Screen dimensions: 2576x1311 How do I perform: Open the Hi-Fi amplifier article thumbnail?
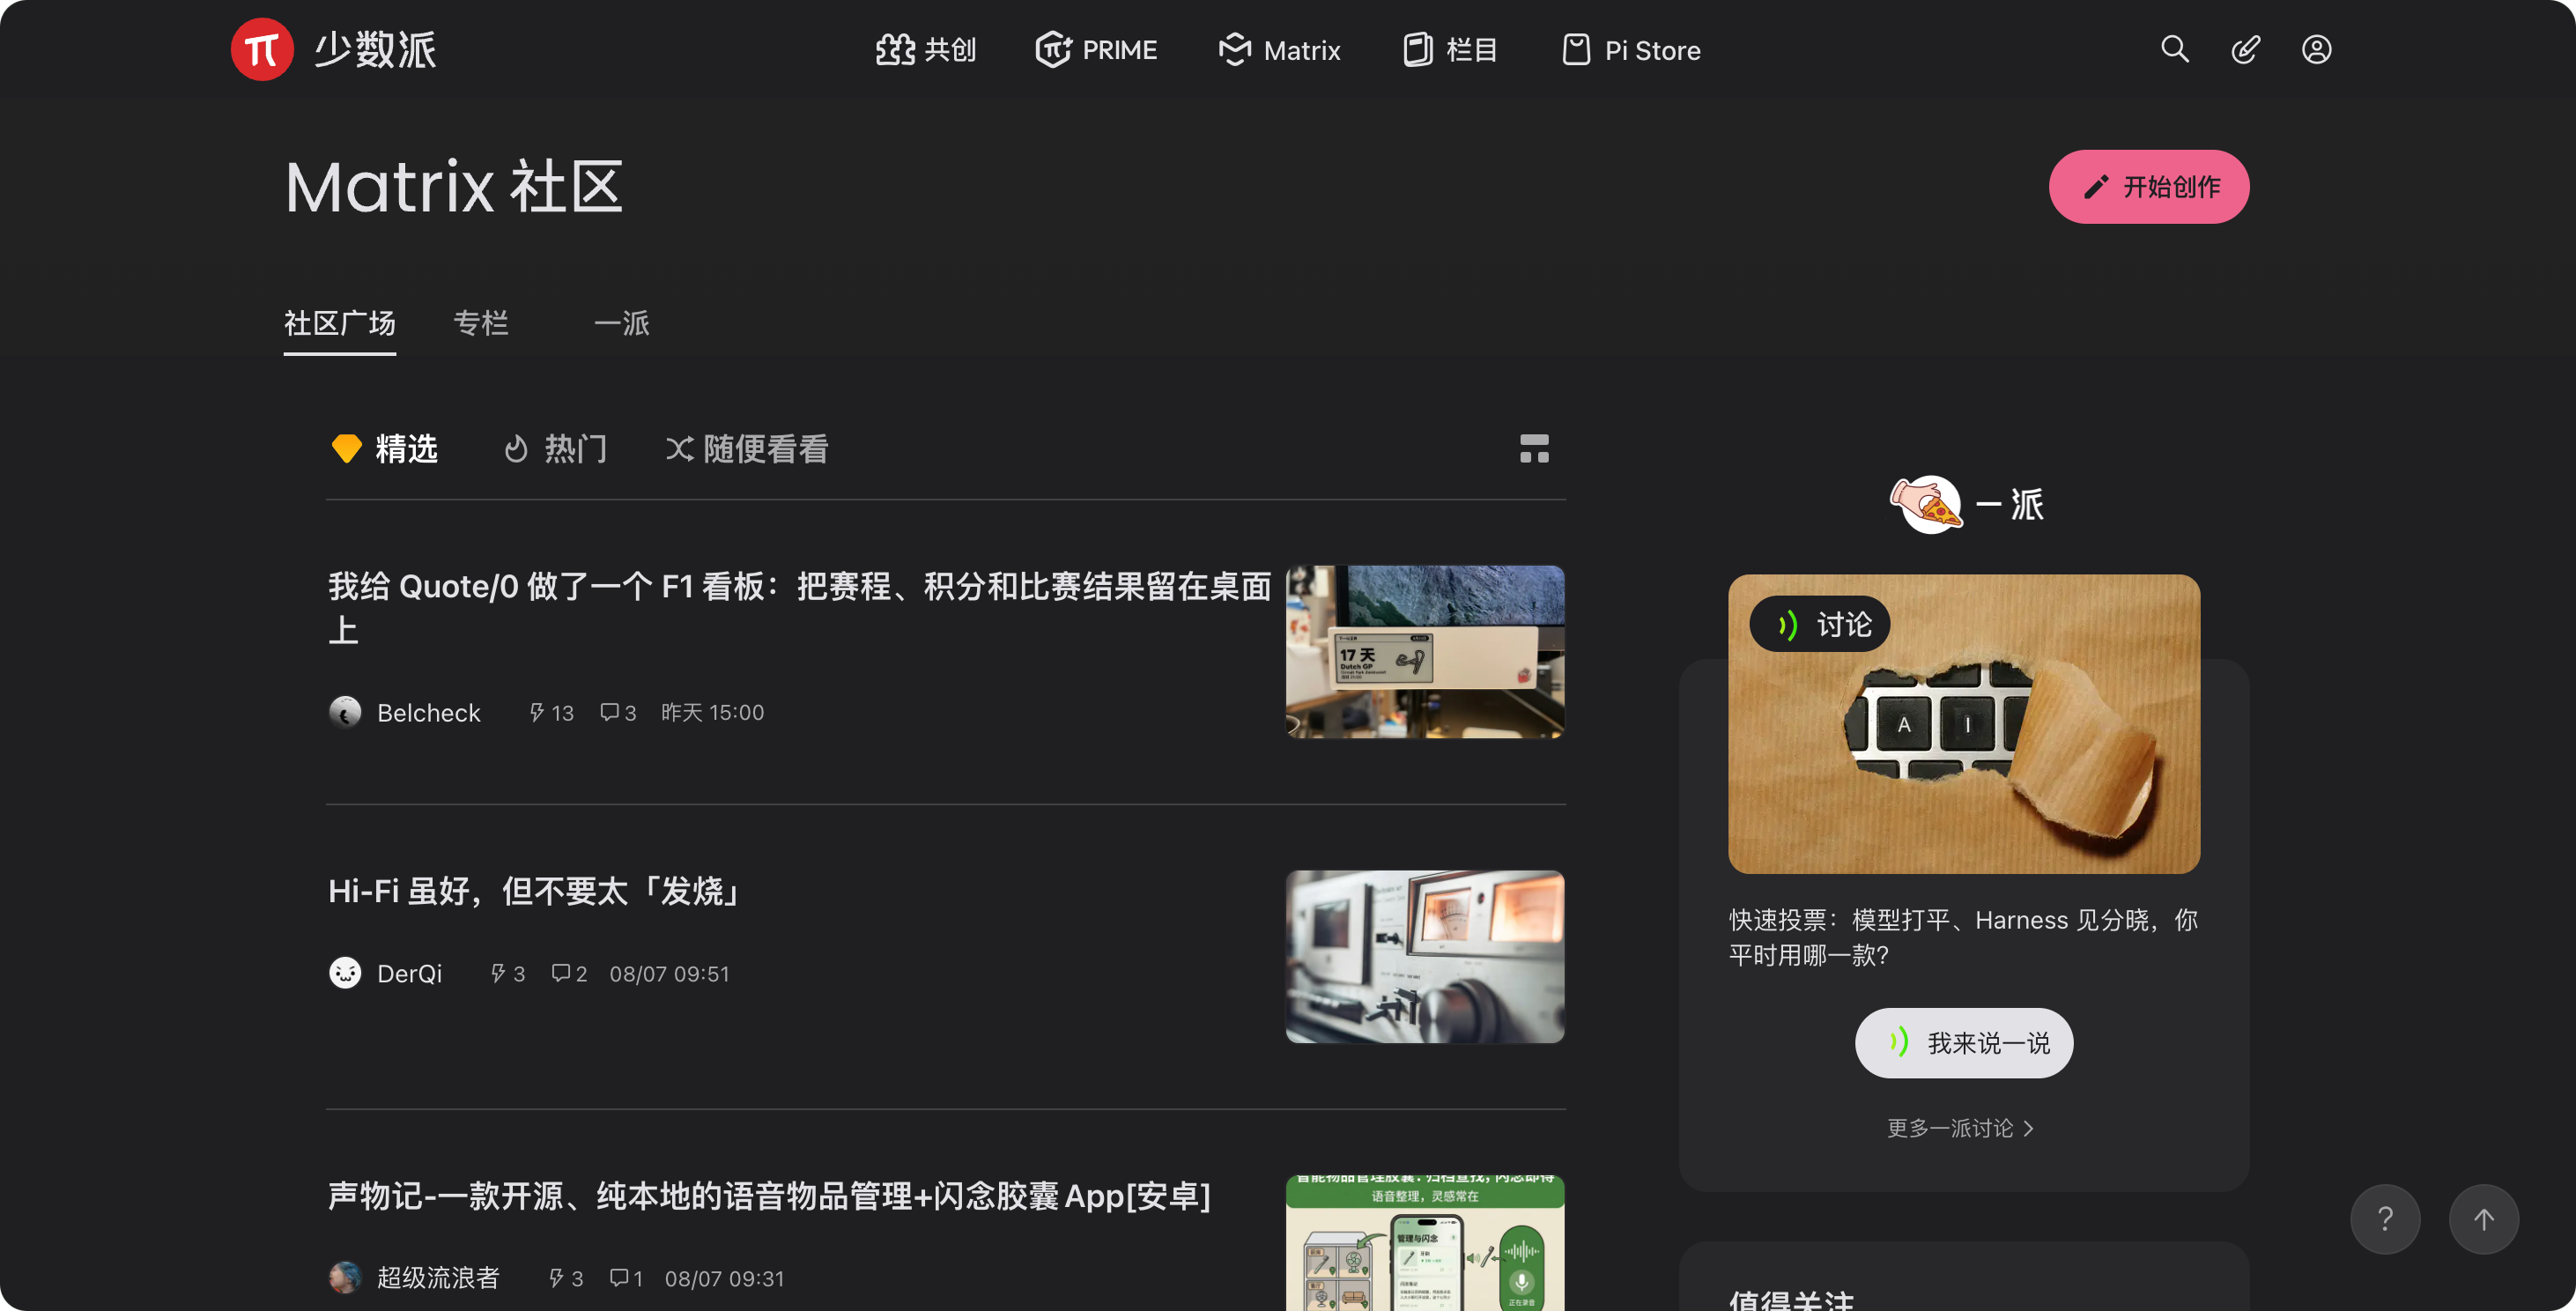(x=1425, y=957)
